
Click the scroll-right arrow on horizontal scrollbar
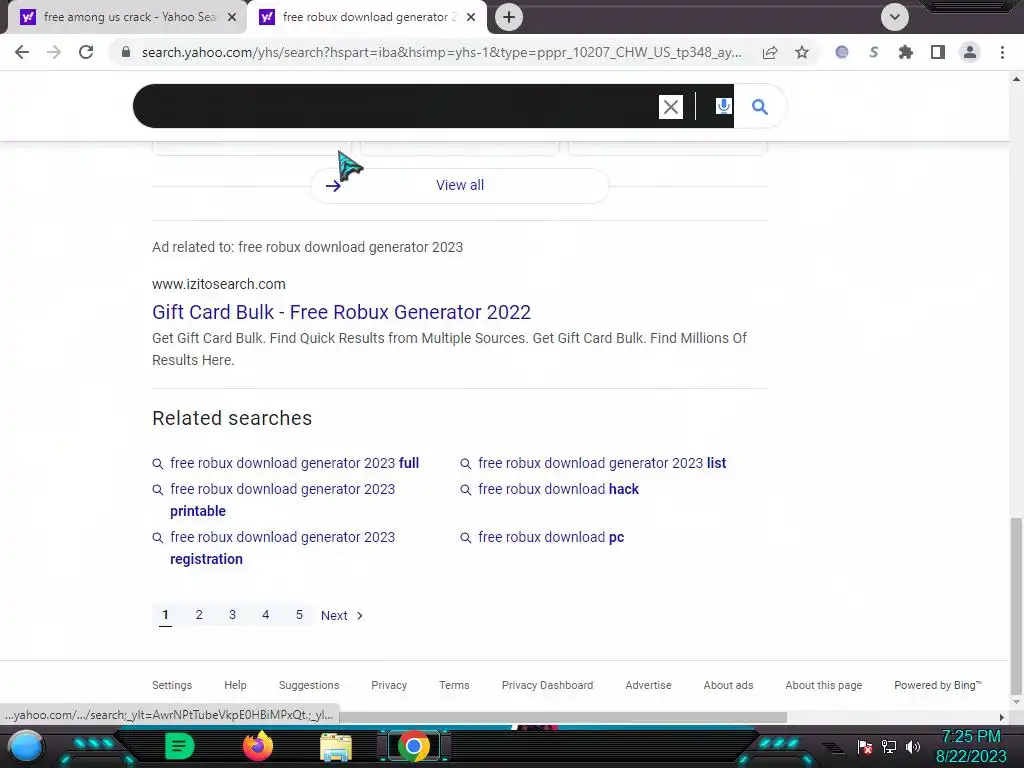click(1002, 717)
